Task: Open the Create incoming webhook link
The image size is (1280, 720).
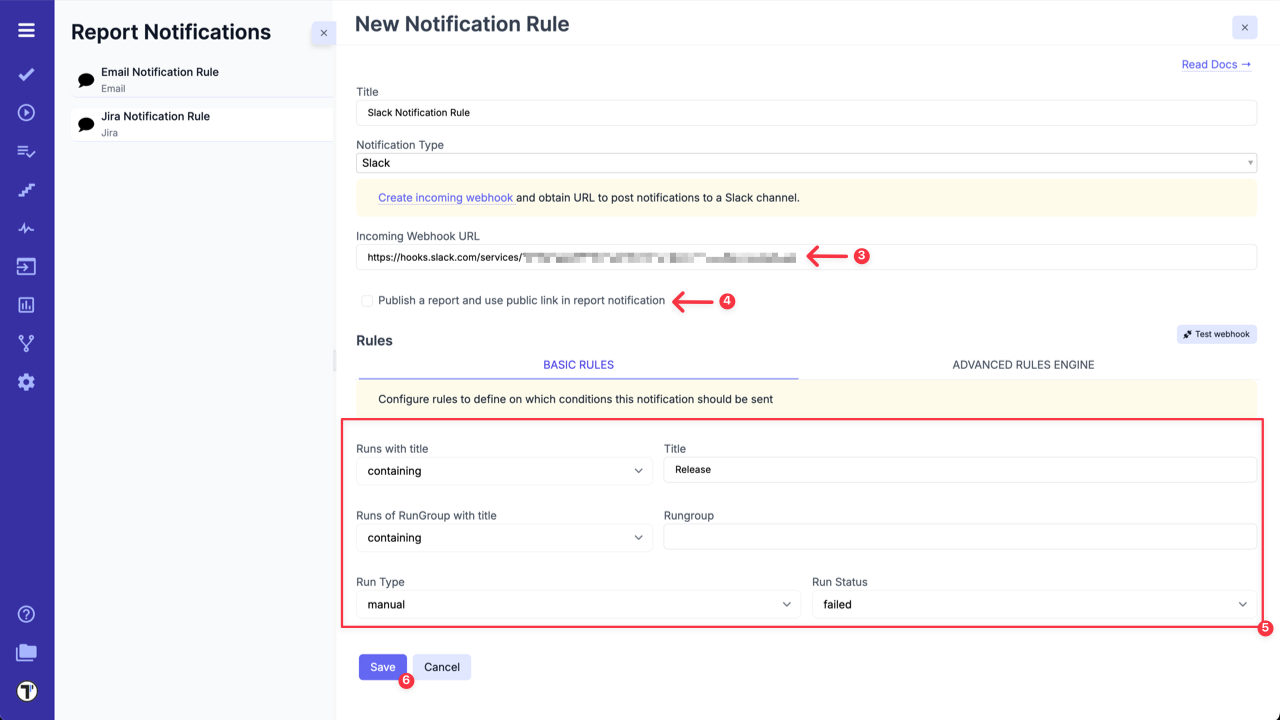Action: click(446, 197)
